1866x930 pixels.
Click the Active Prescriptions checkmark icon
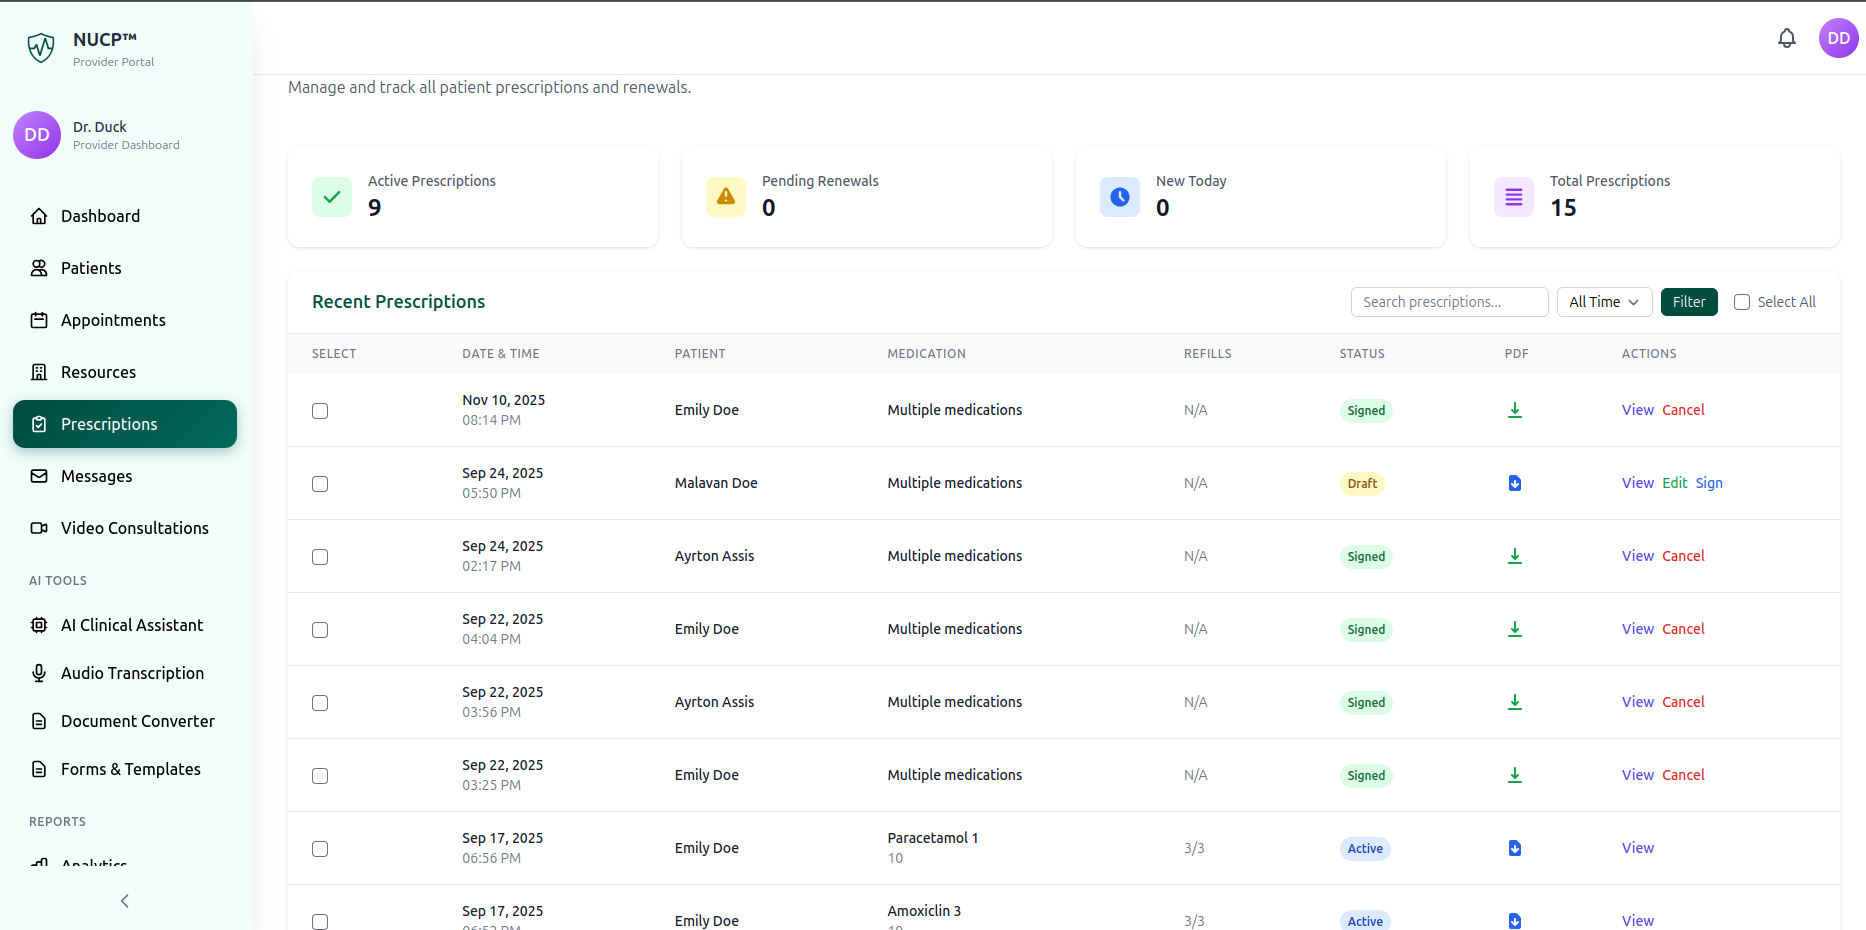pyautogui.click(x=332, y=197)
